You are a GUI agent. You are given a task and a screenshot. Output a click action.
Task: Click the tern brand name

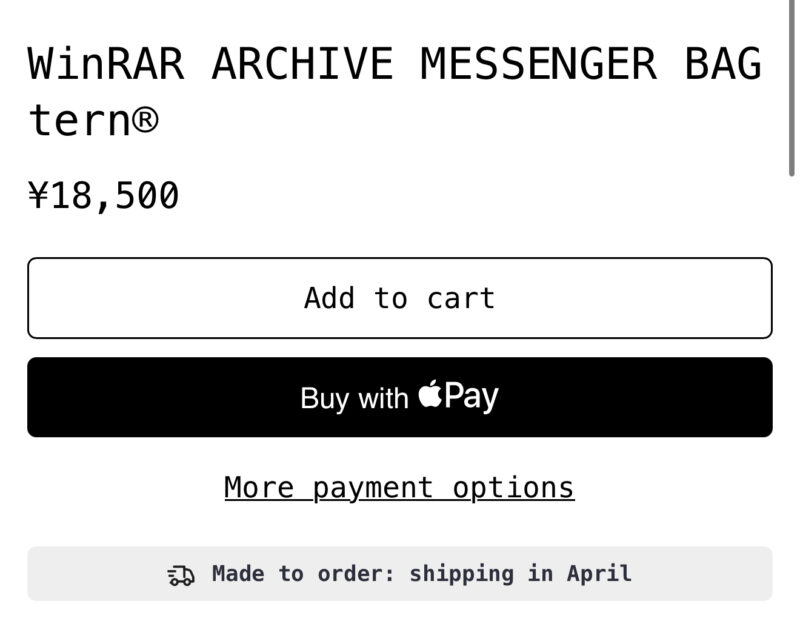pyautogui.click(x=79, y=121)
